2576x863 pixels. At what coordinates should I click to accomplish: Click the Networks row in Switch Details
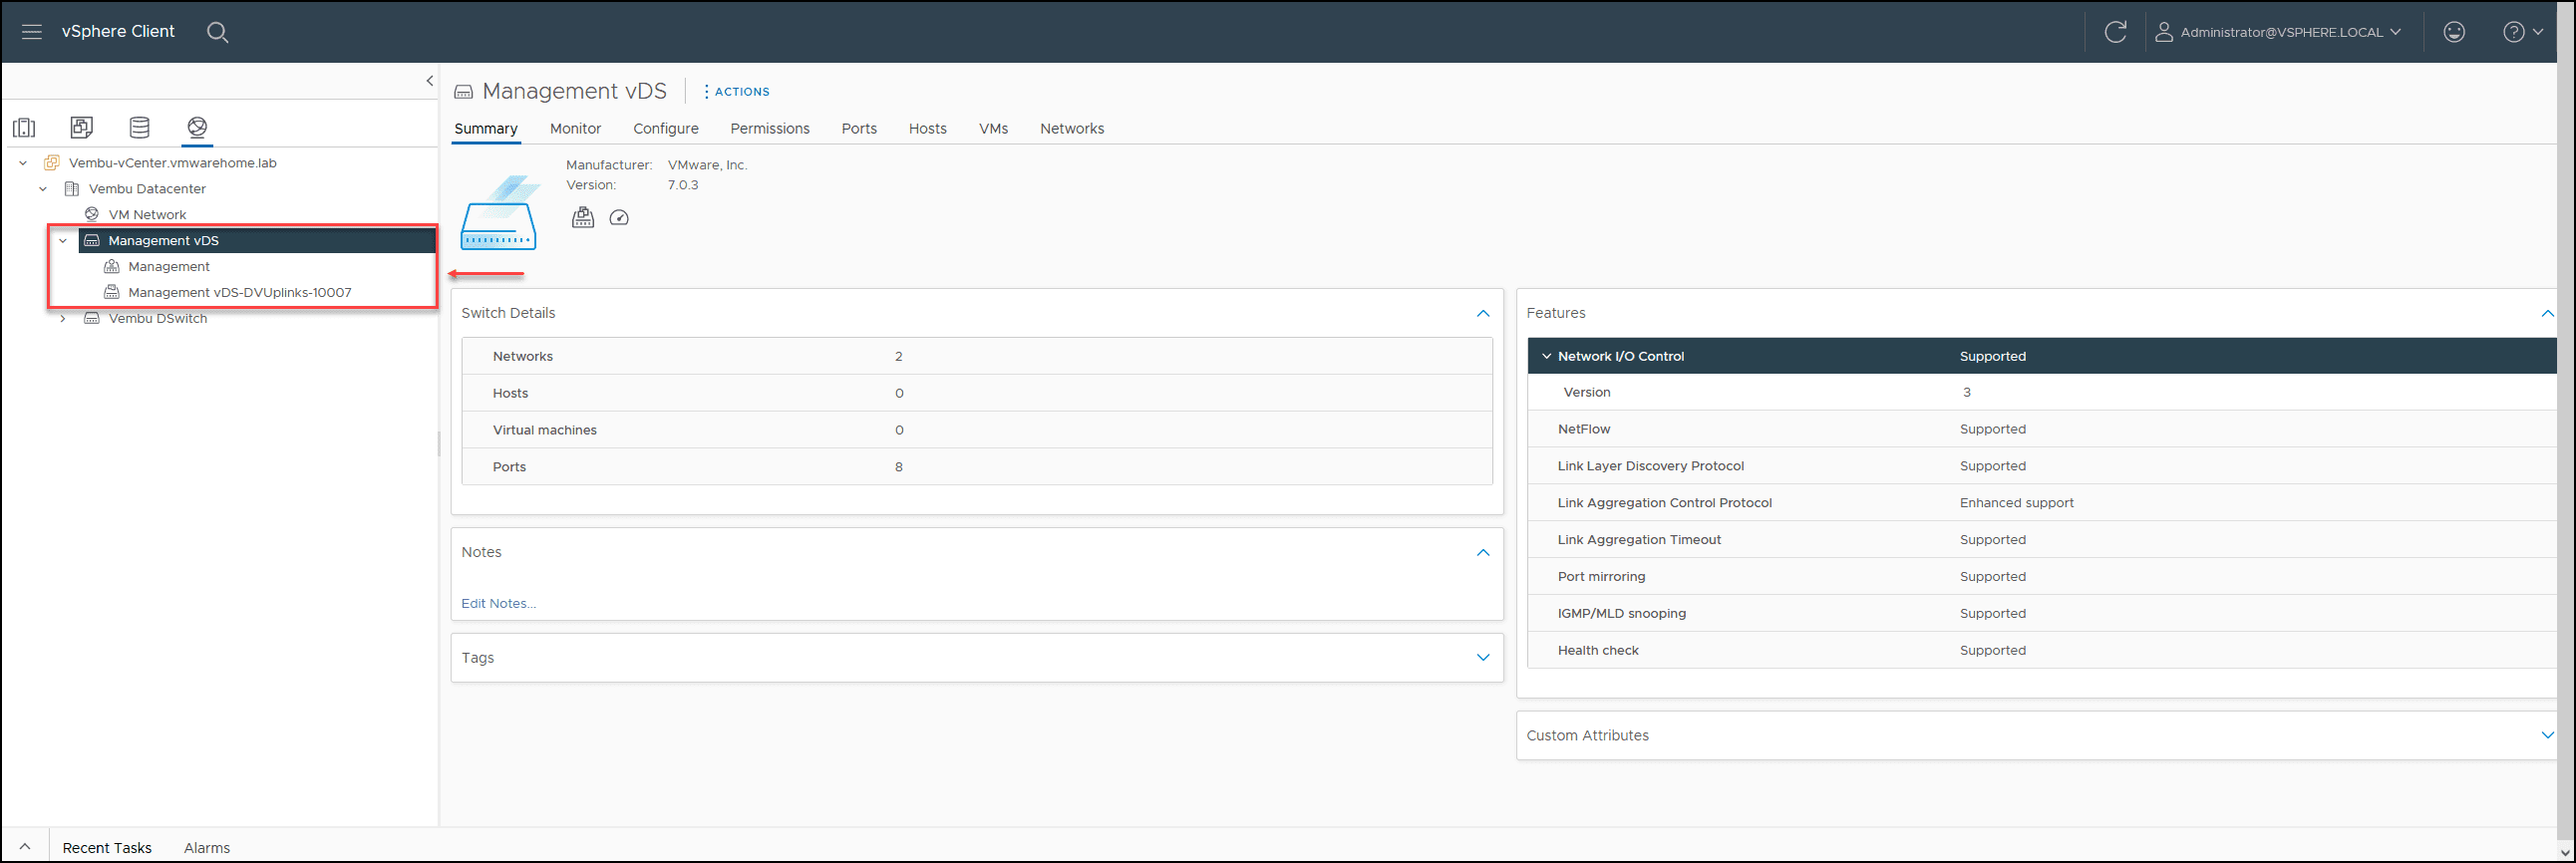pos(977,357)
